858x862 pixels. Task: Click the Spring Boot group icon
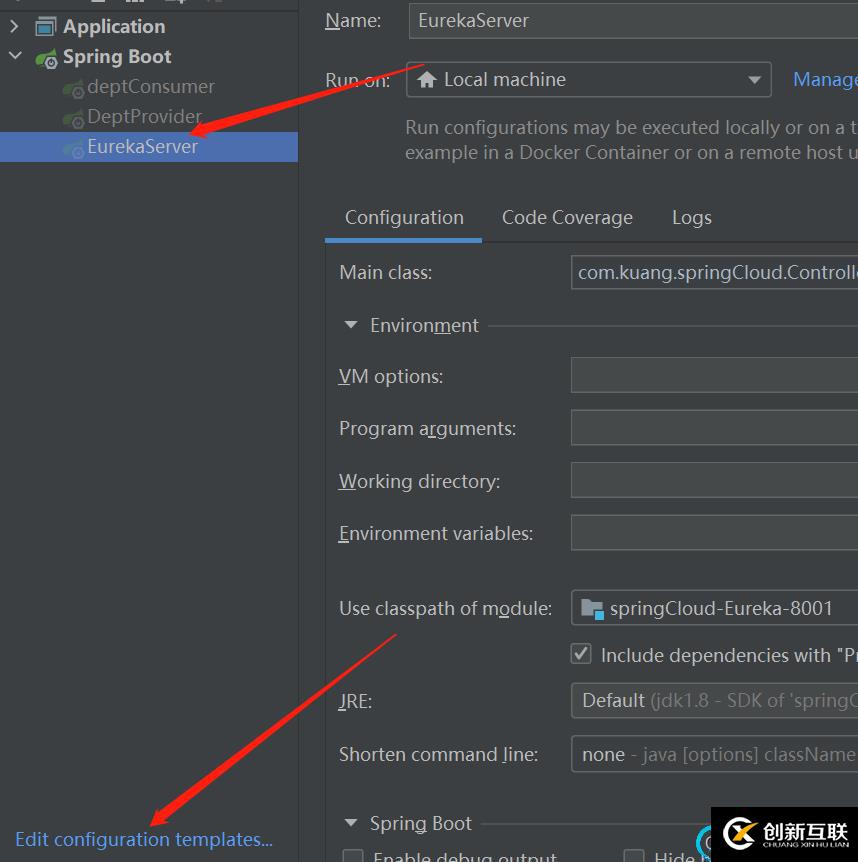46,58
